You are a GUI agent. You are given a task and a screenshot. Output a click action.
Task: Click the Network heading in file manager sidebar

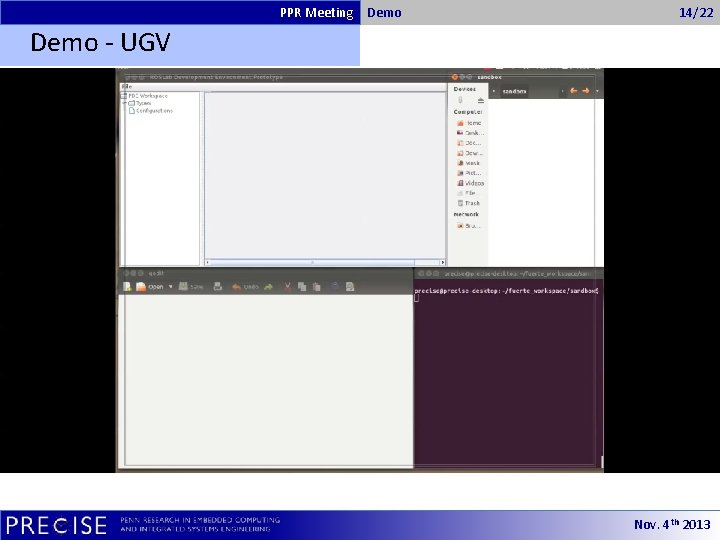tap(466, 214)
